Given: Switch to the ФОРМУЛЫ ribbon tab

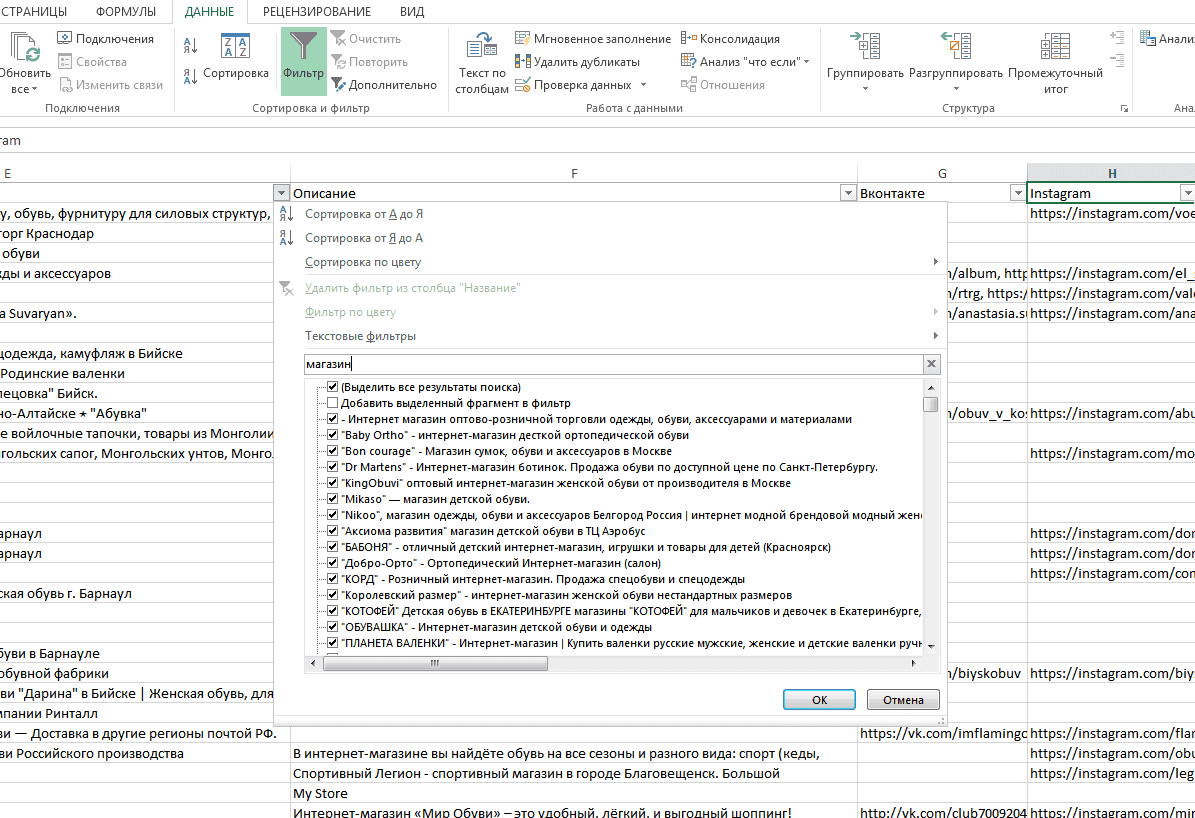Looking at the screenshot, I should point(126,11).
